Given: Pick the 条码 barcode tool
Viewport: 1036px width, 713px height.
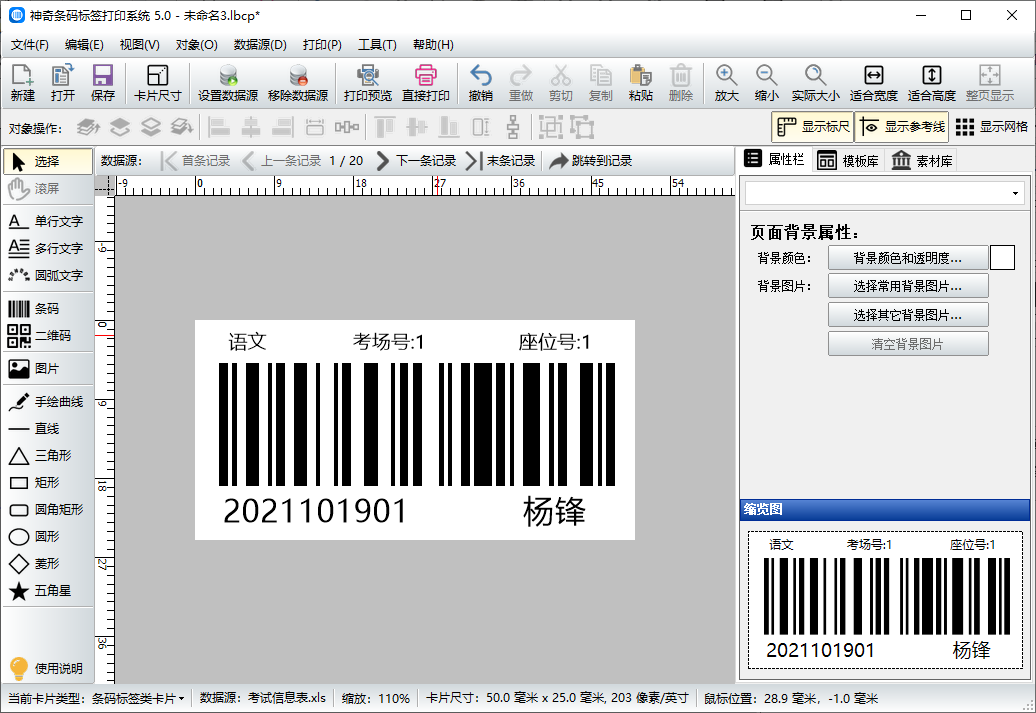Looking at the screenshot, I should click(x=48, y=309).
